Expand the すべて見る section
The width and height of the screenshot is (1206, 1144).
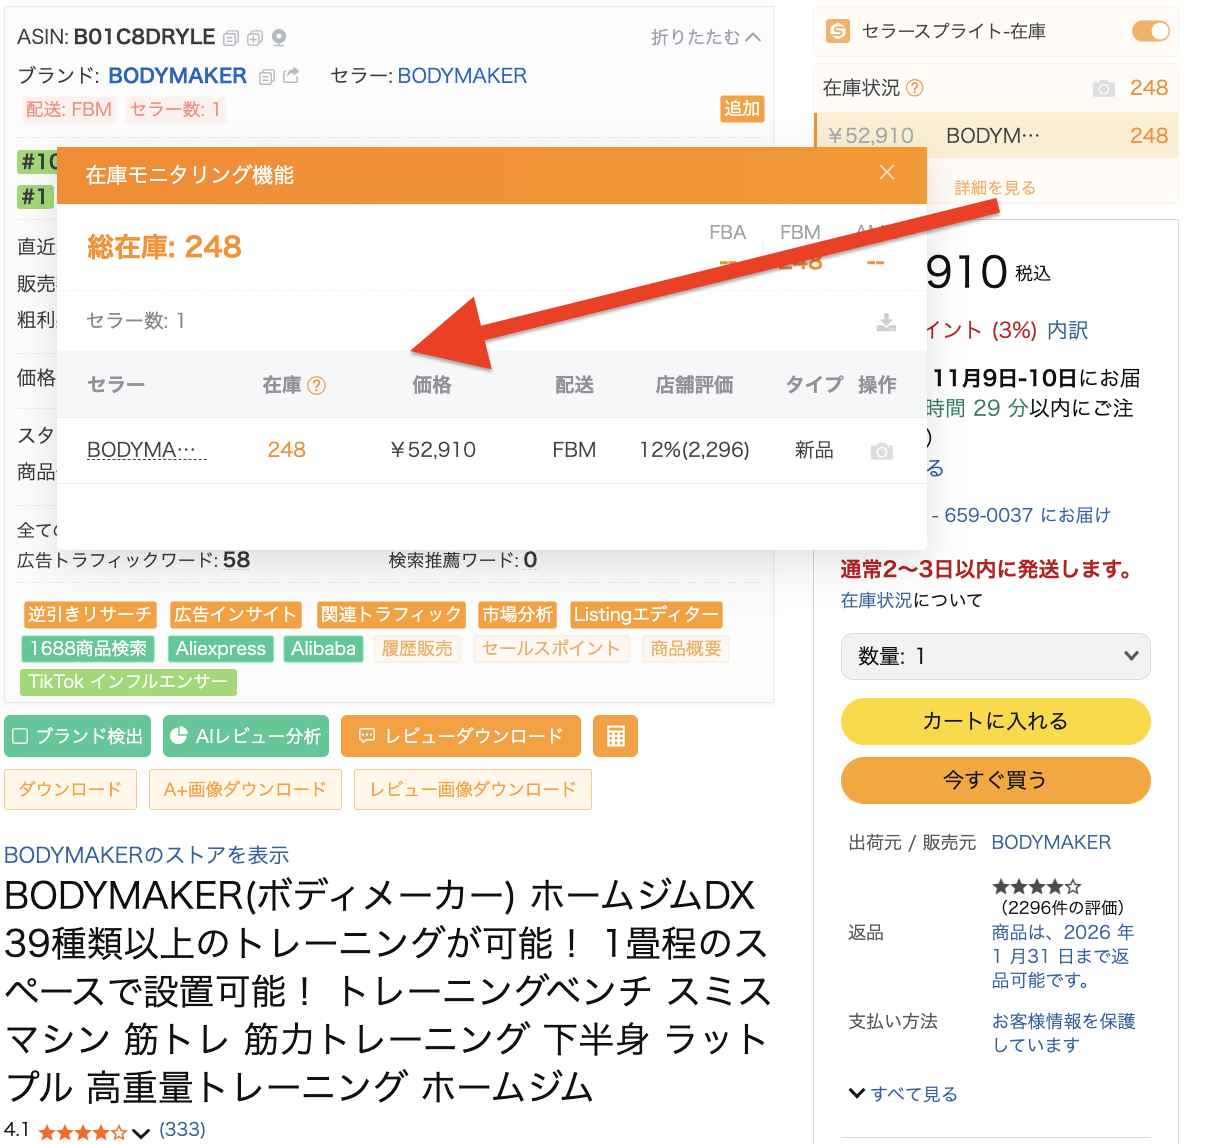903,1094
